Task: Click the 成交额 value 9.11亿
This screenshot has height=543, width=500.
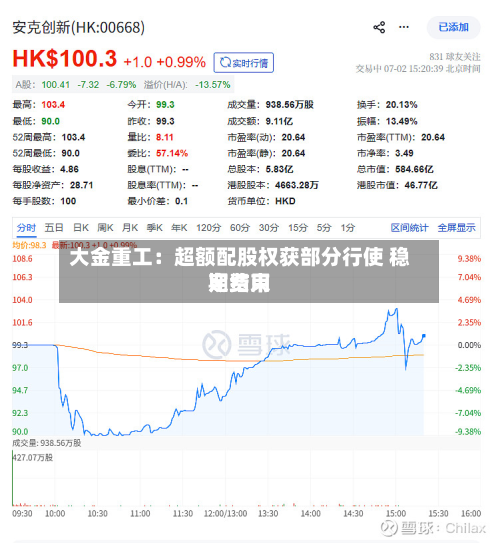Action: tap(279, 121)
